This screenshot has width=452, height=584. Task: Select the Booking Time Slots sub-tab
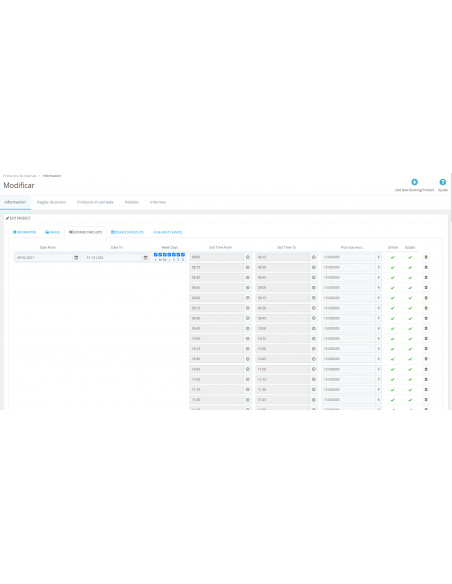[x=85, y=232]
